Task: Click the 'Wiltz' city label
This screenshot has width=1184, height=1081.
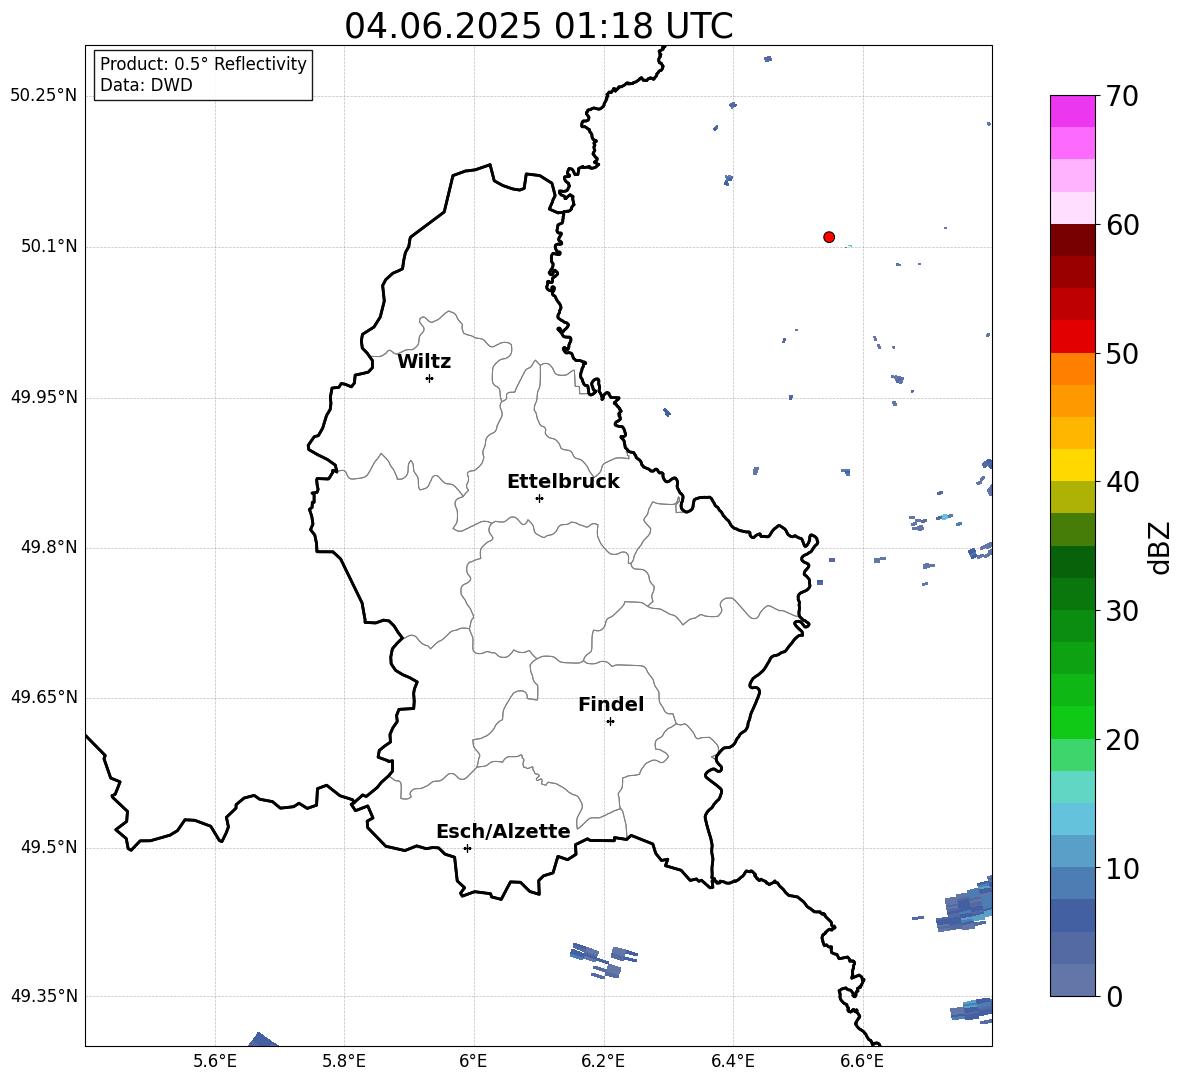Action: pos(424,362)
